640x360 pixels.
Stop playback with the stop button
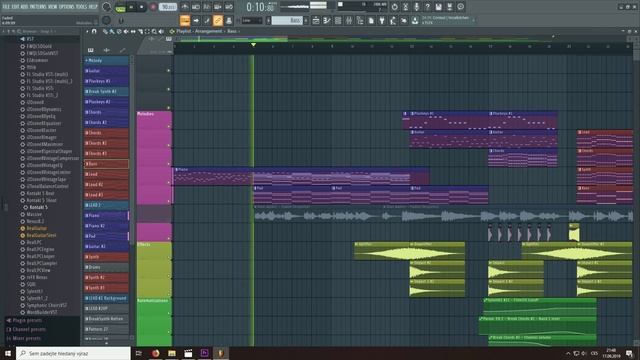(x=142, y=7)
